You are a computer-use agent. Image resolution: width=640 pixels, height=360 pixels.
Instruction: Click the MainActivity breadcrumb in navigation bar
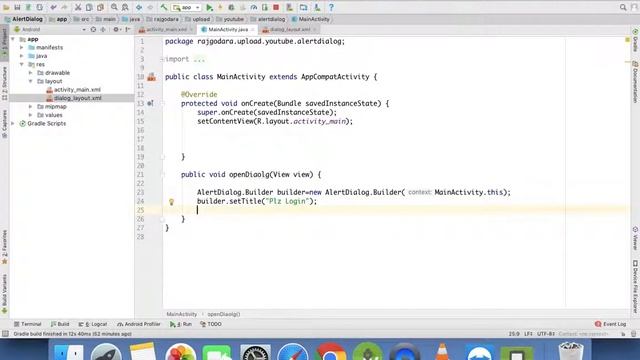(311, 19)
